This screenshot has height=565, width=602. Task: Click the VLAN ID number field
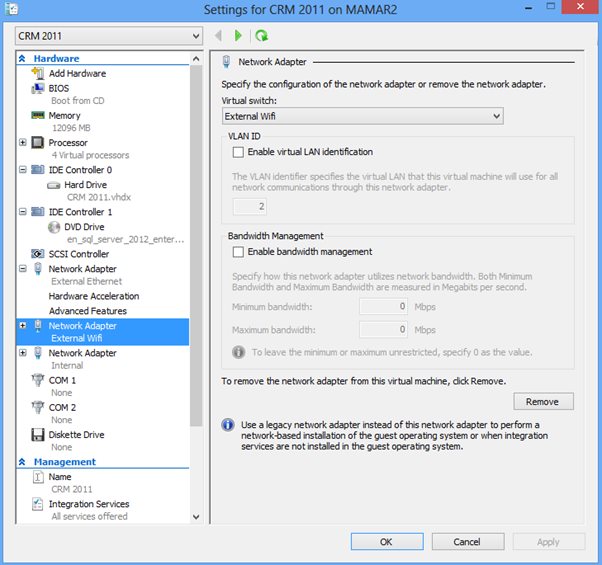pos(248,206)
